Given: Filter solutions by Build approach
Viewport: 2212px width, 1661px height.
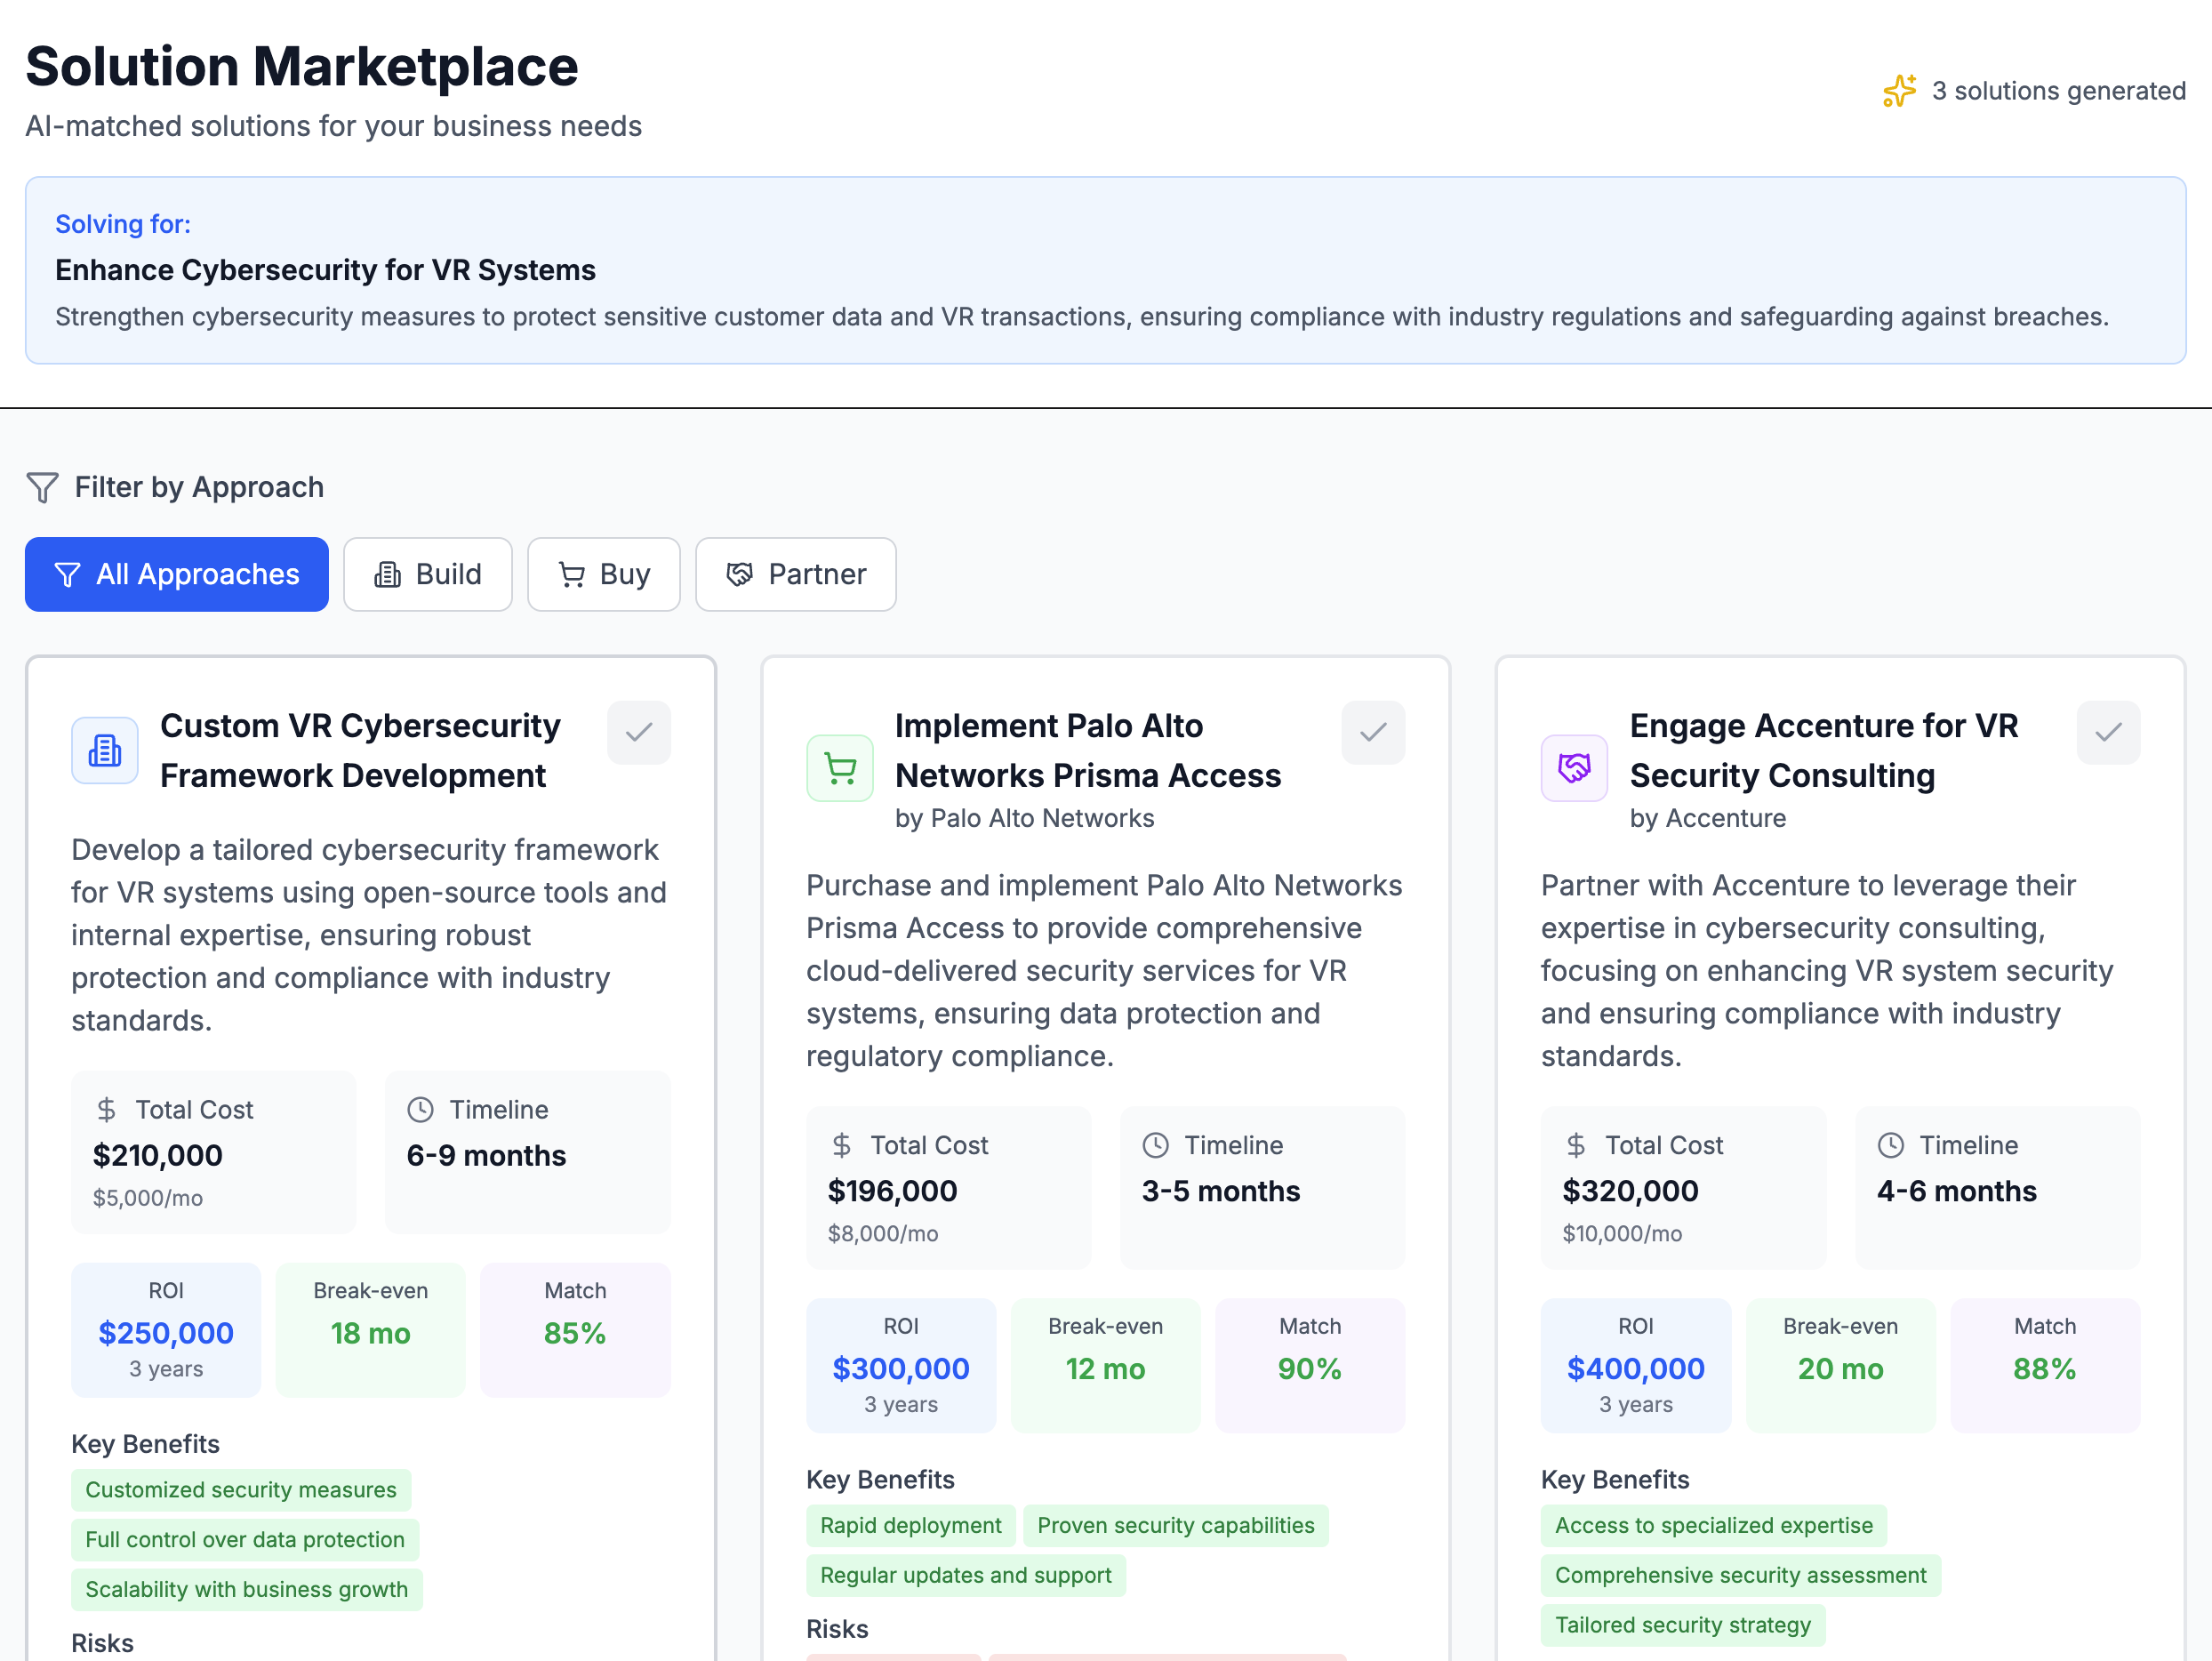Looking at the screenshot, I should (428, 574).
